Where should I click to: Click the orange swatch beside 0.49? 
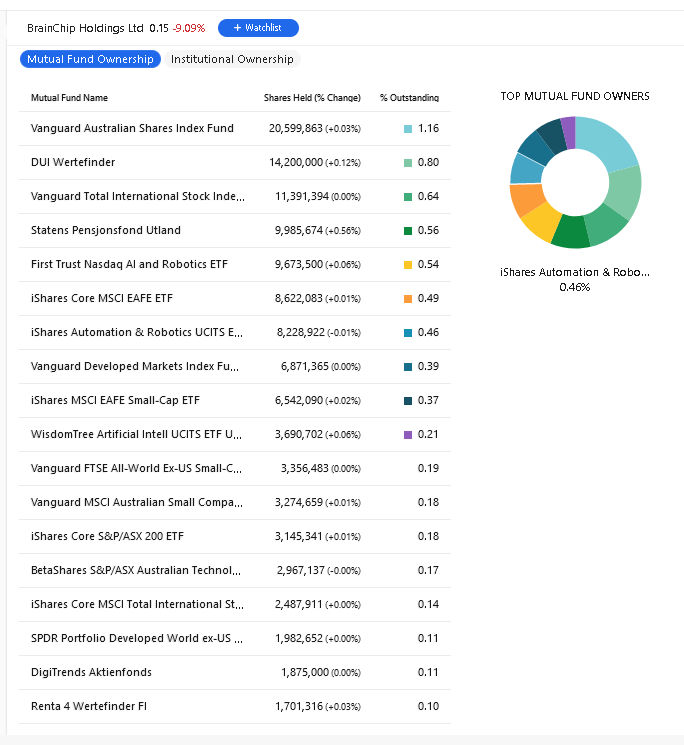click(408, 299)
